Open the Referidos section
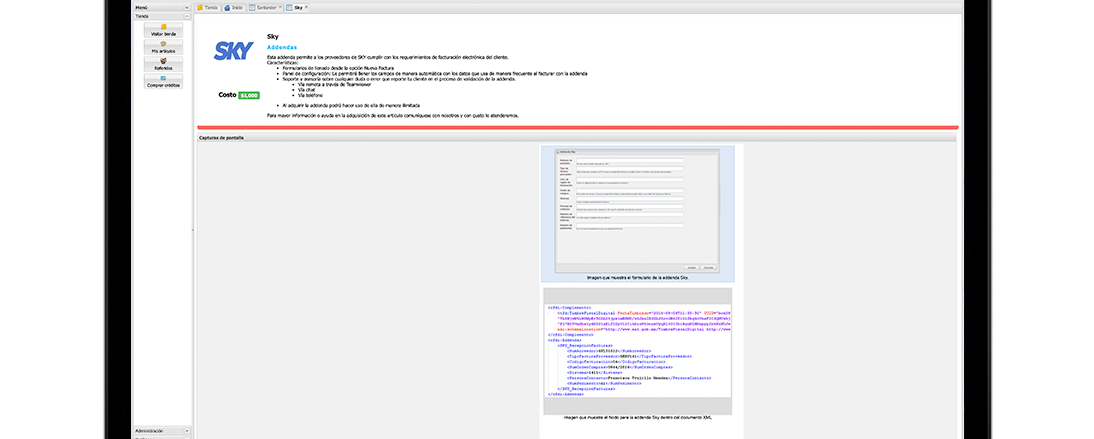 coord(163,64)
